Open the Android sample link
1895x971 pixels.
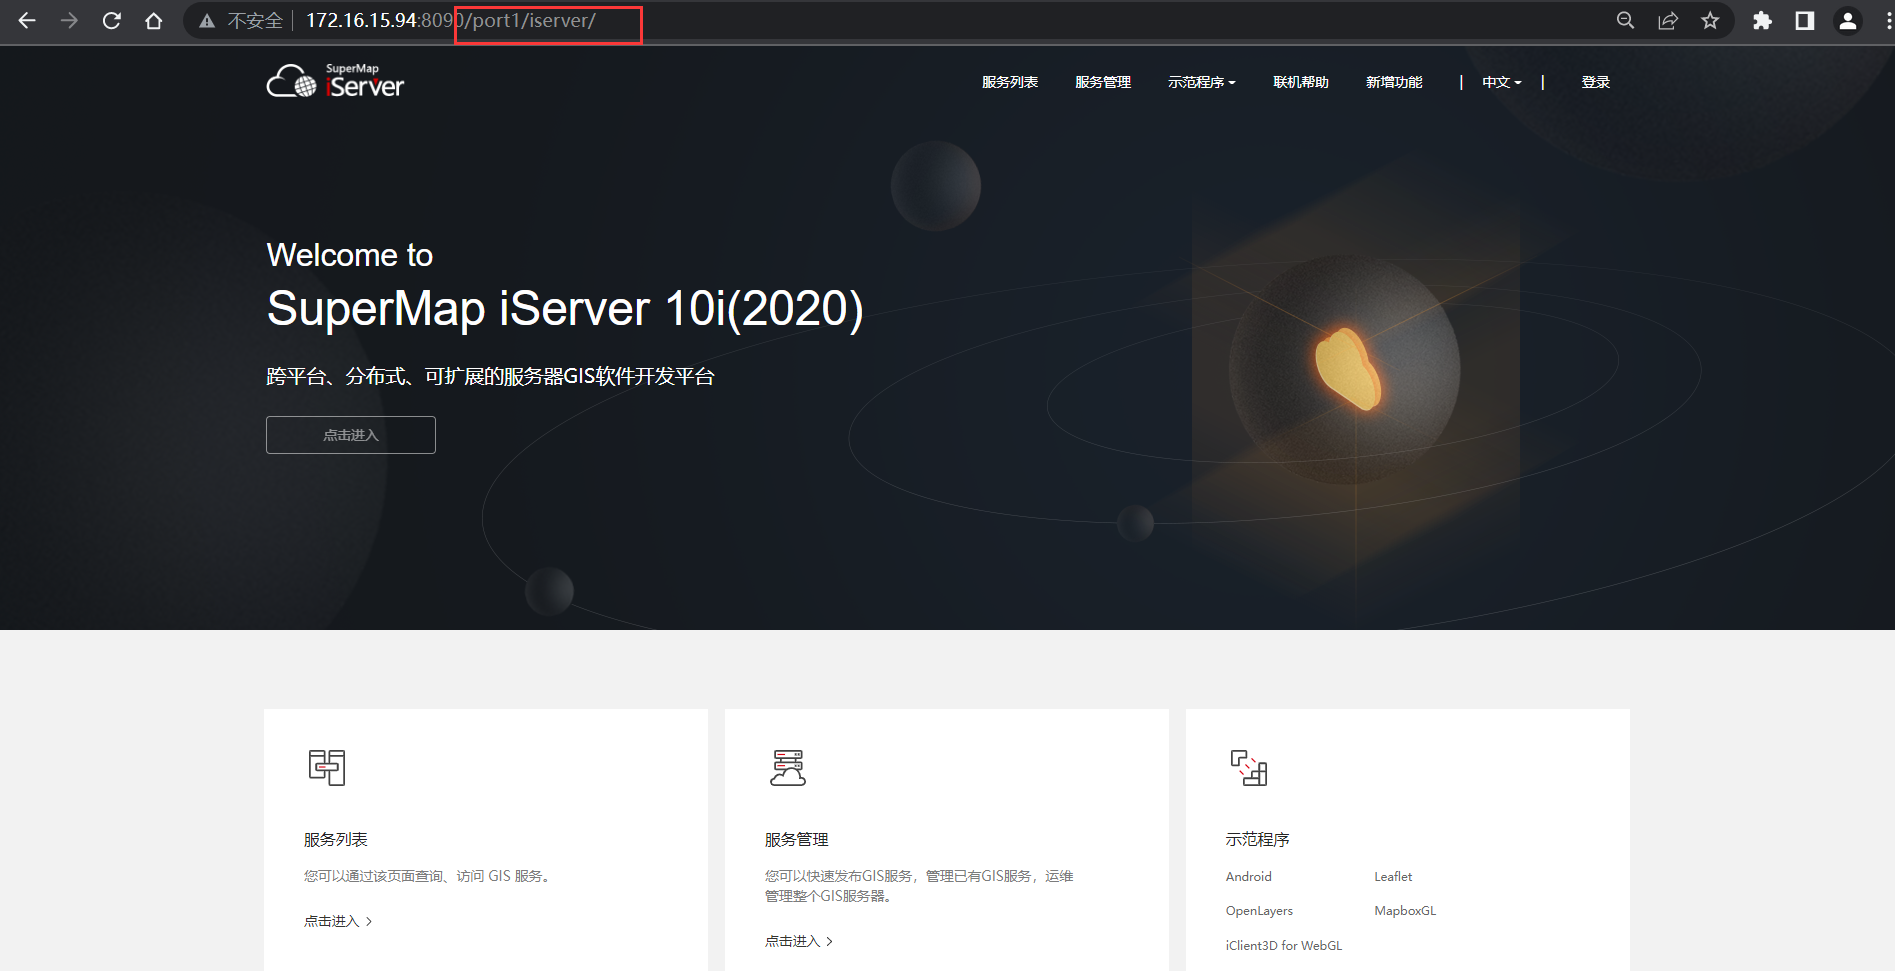1249,876
